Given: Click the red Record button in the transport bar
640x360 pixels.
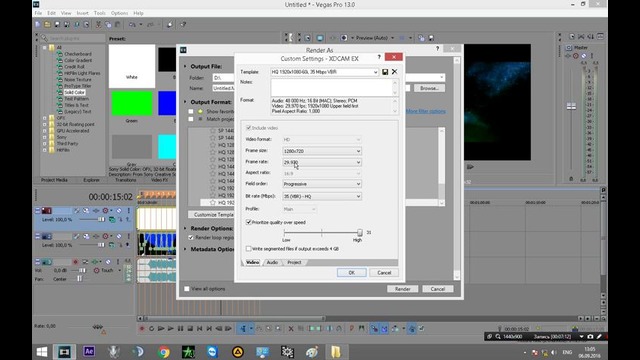Looking at the screenshot, I should (142, 329).
